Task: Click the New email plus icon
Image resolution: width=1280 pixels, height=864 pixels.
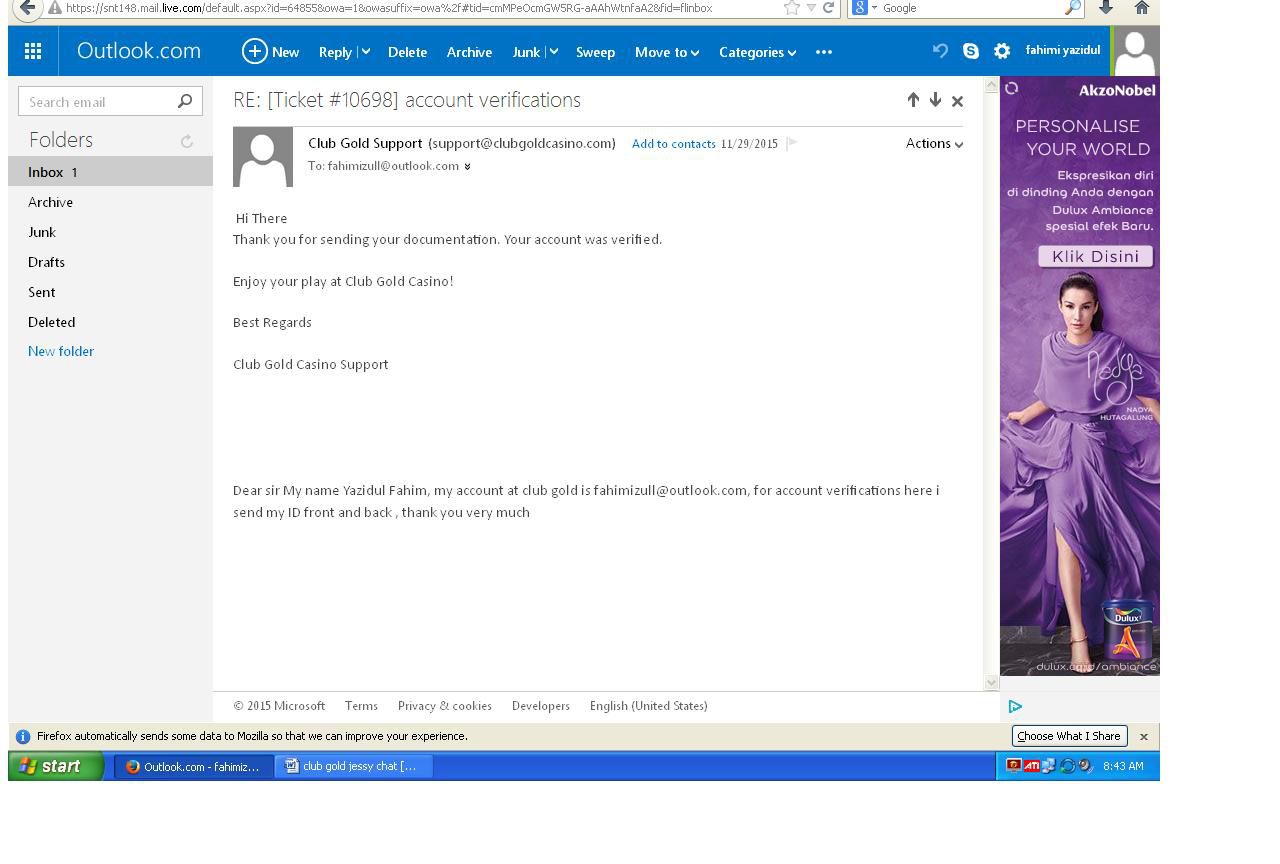Action: coord(255,51)
